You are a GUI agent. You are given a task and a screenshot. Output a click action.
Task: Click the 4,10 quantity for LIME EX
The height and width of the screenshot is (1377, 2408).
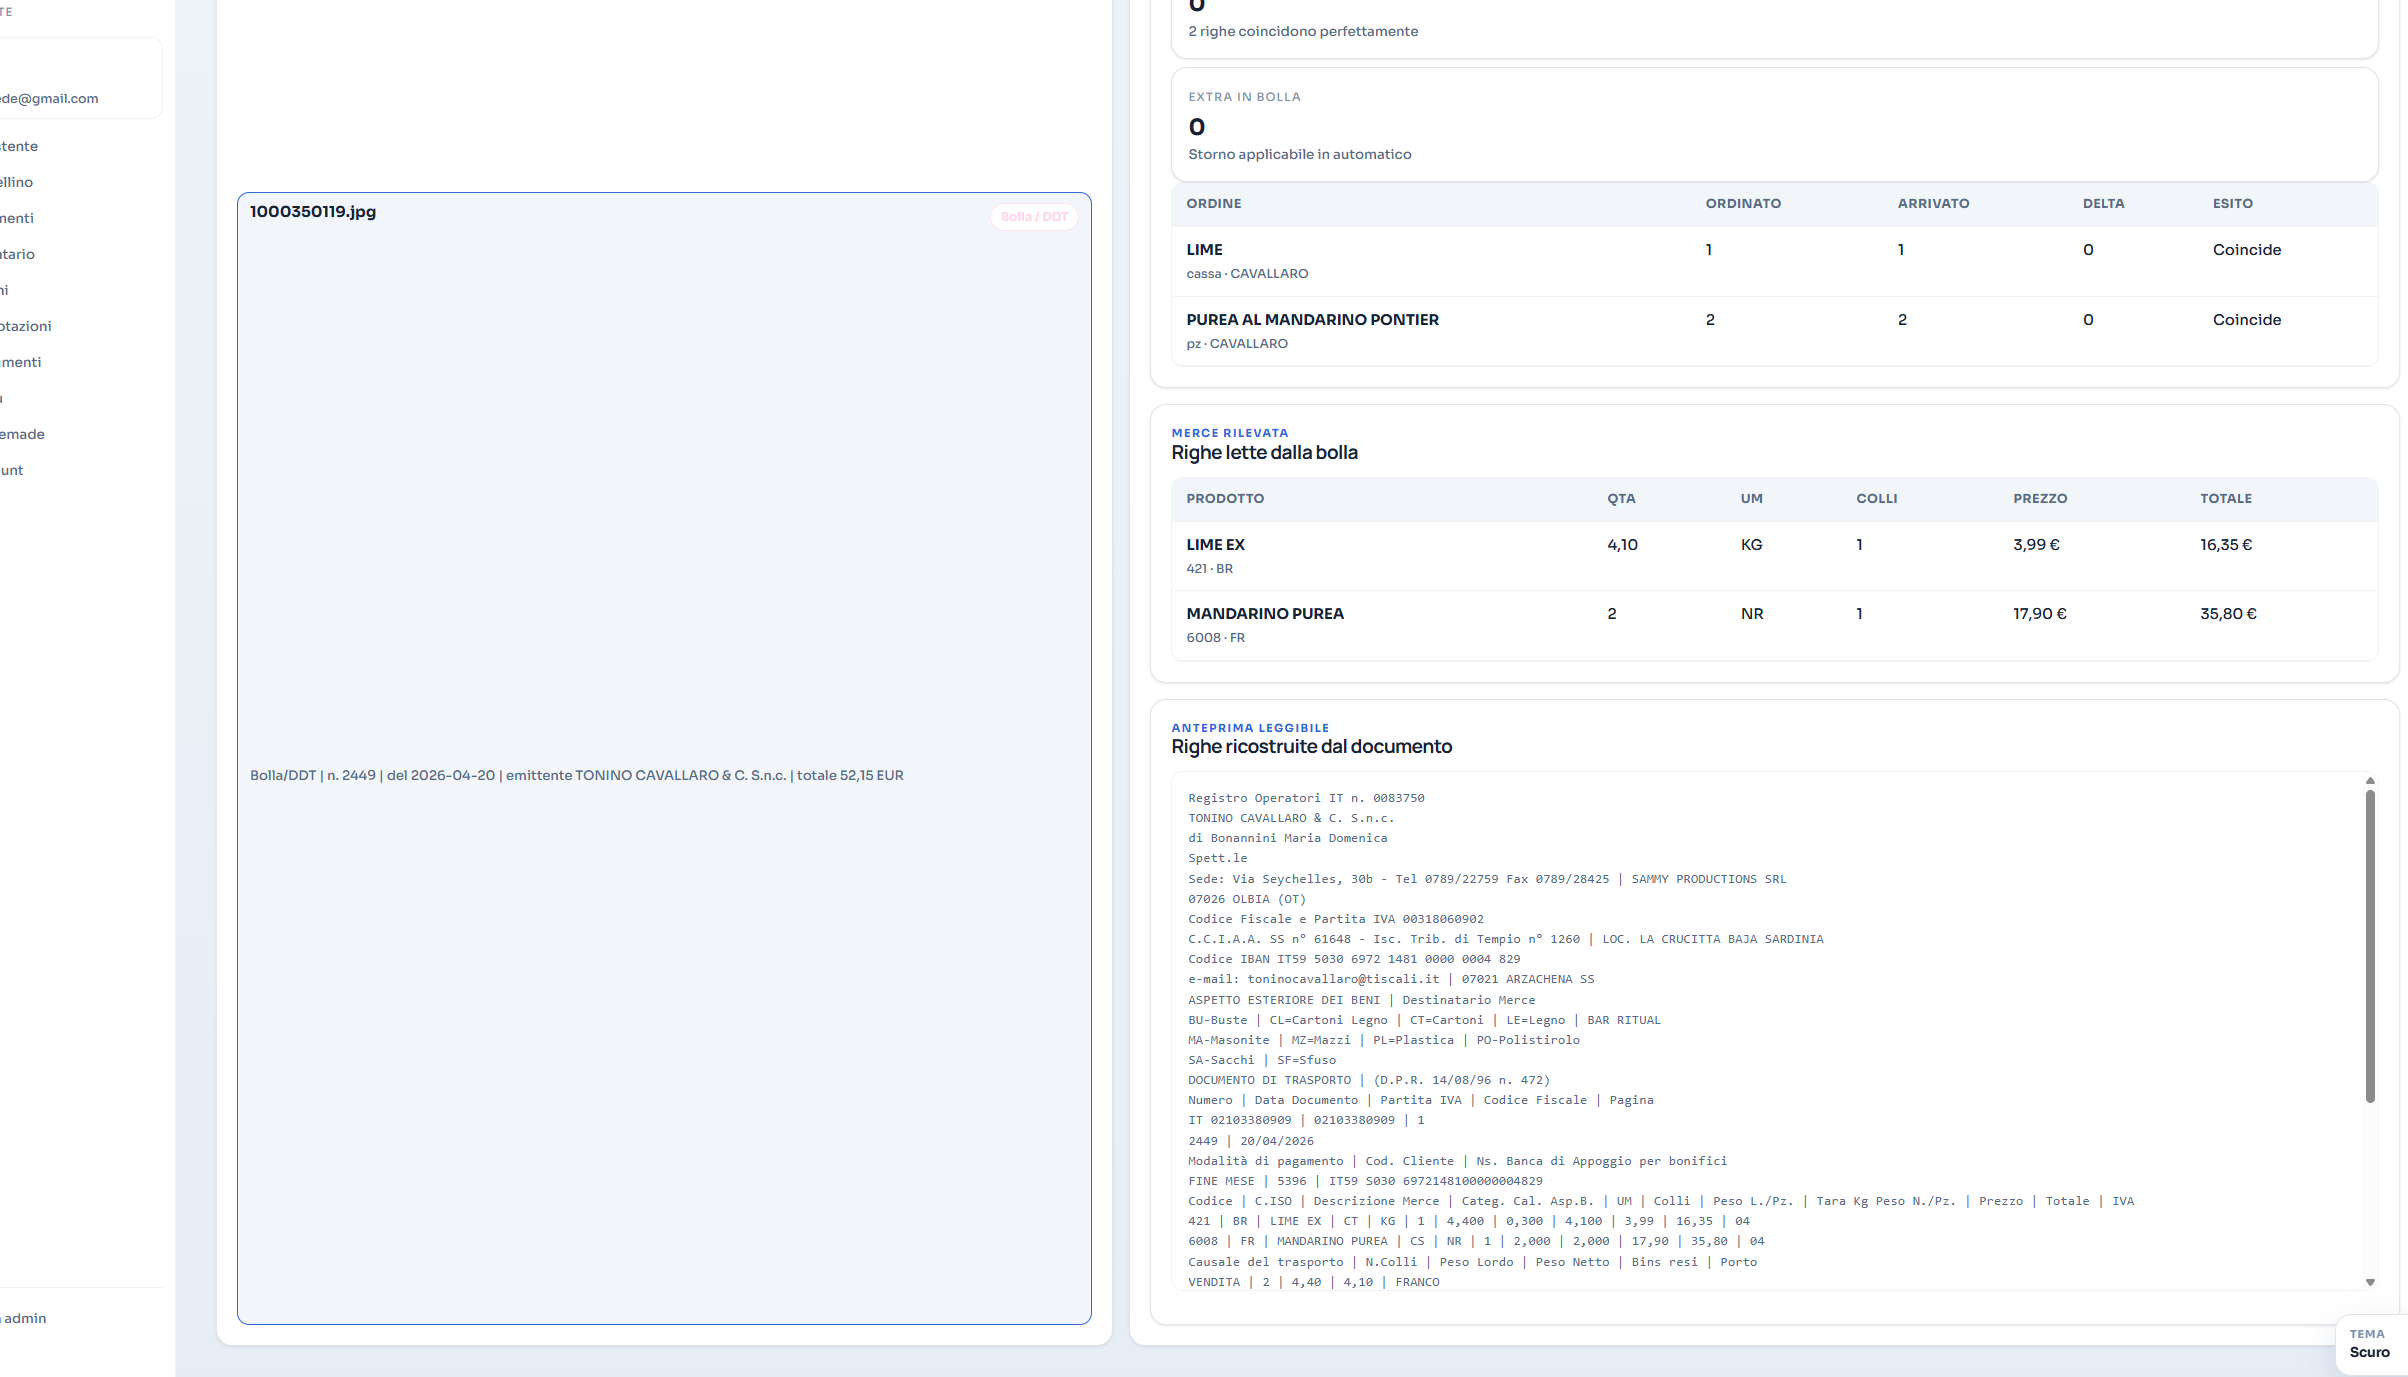[x=1622, y=544]
